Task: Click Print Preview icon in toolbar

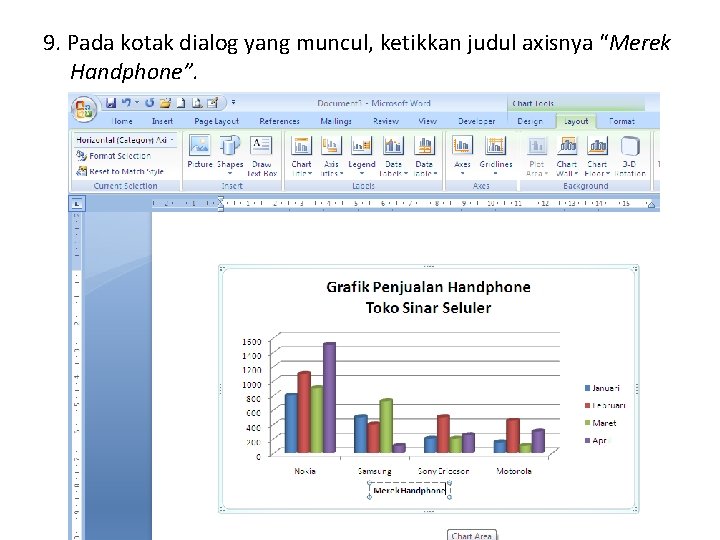Action: [x=197, y=103]
